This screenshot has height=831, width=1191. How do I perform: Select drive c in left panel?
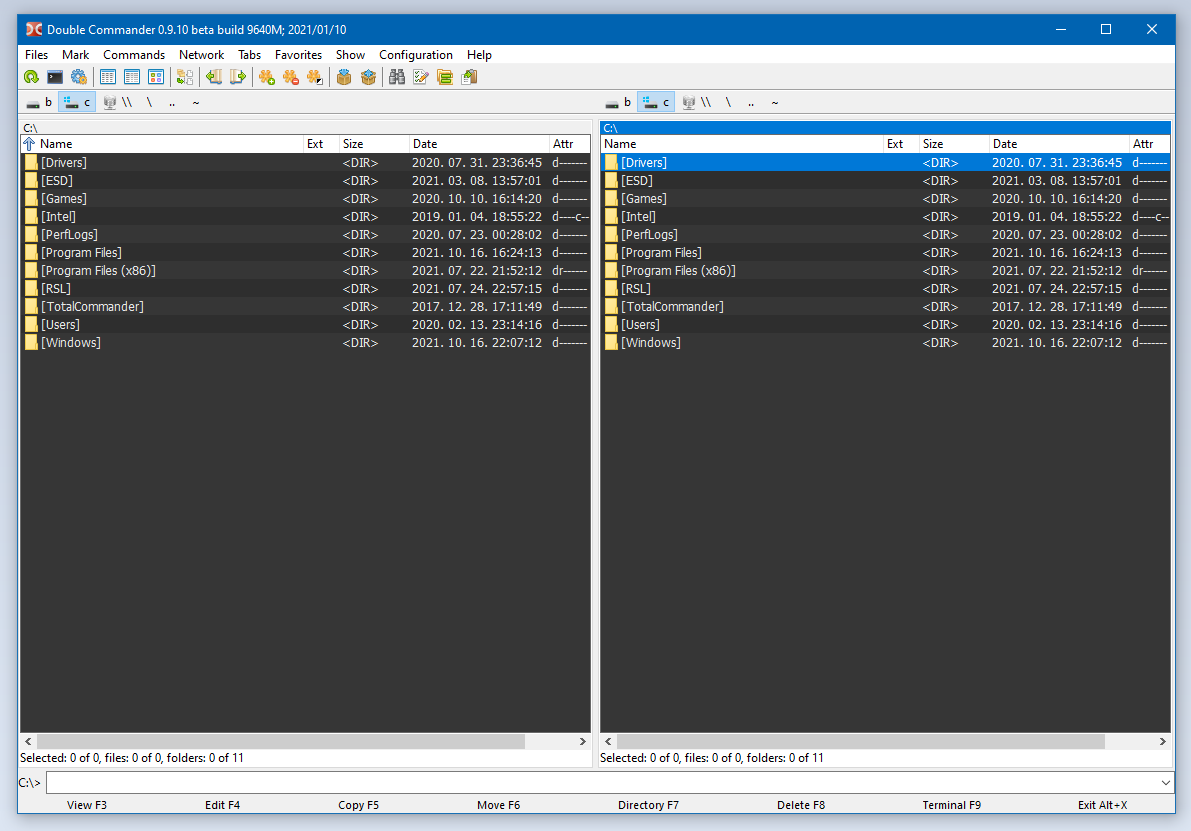pyautogui.click(x=77, y=103)
